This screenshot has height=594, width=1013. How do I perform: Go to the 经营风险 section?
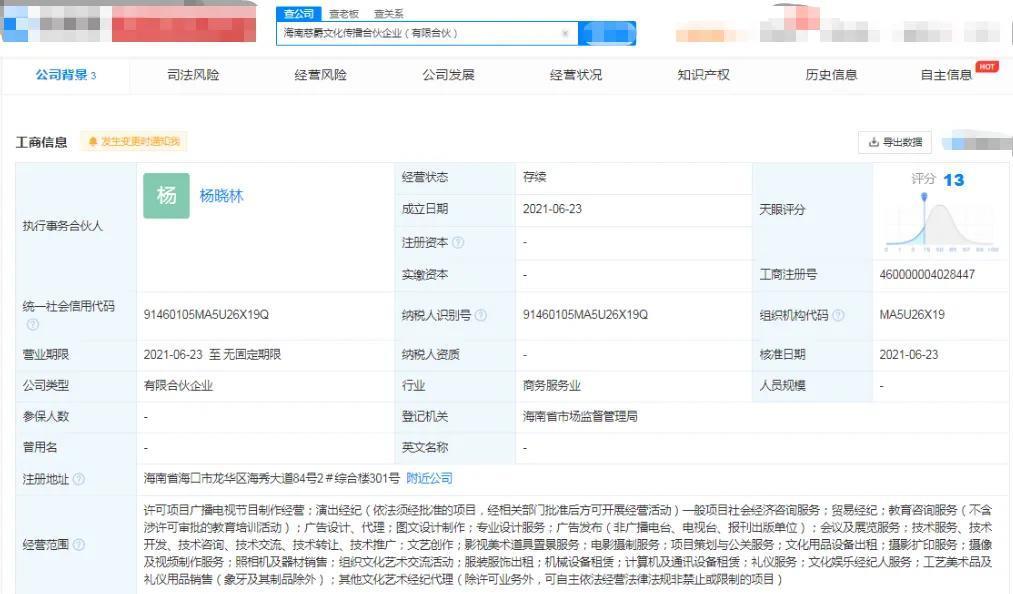(x=320, y=75)
